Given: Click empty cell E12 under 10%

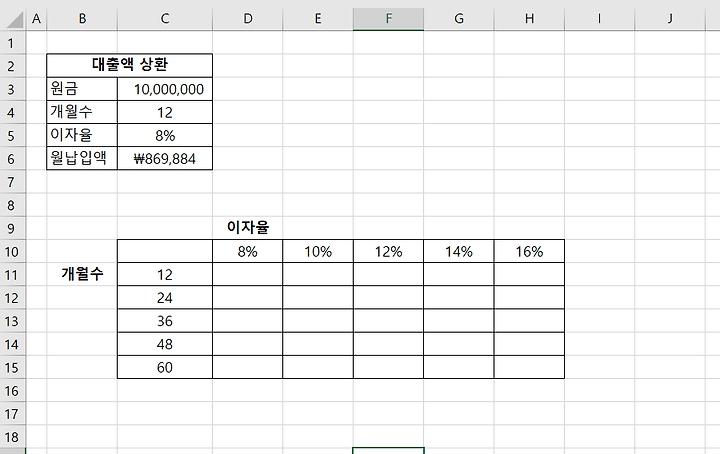Looking at the screenshot, I should pyautogui.click(x=318, y=297).
